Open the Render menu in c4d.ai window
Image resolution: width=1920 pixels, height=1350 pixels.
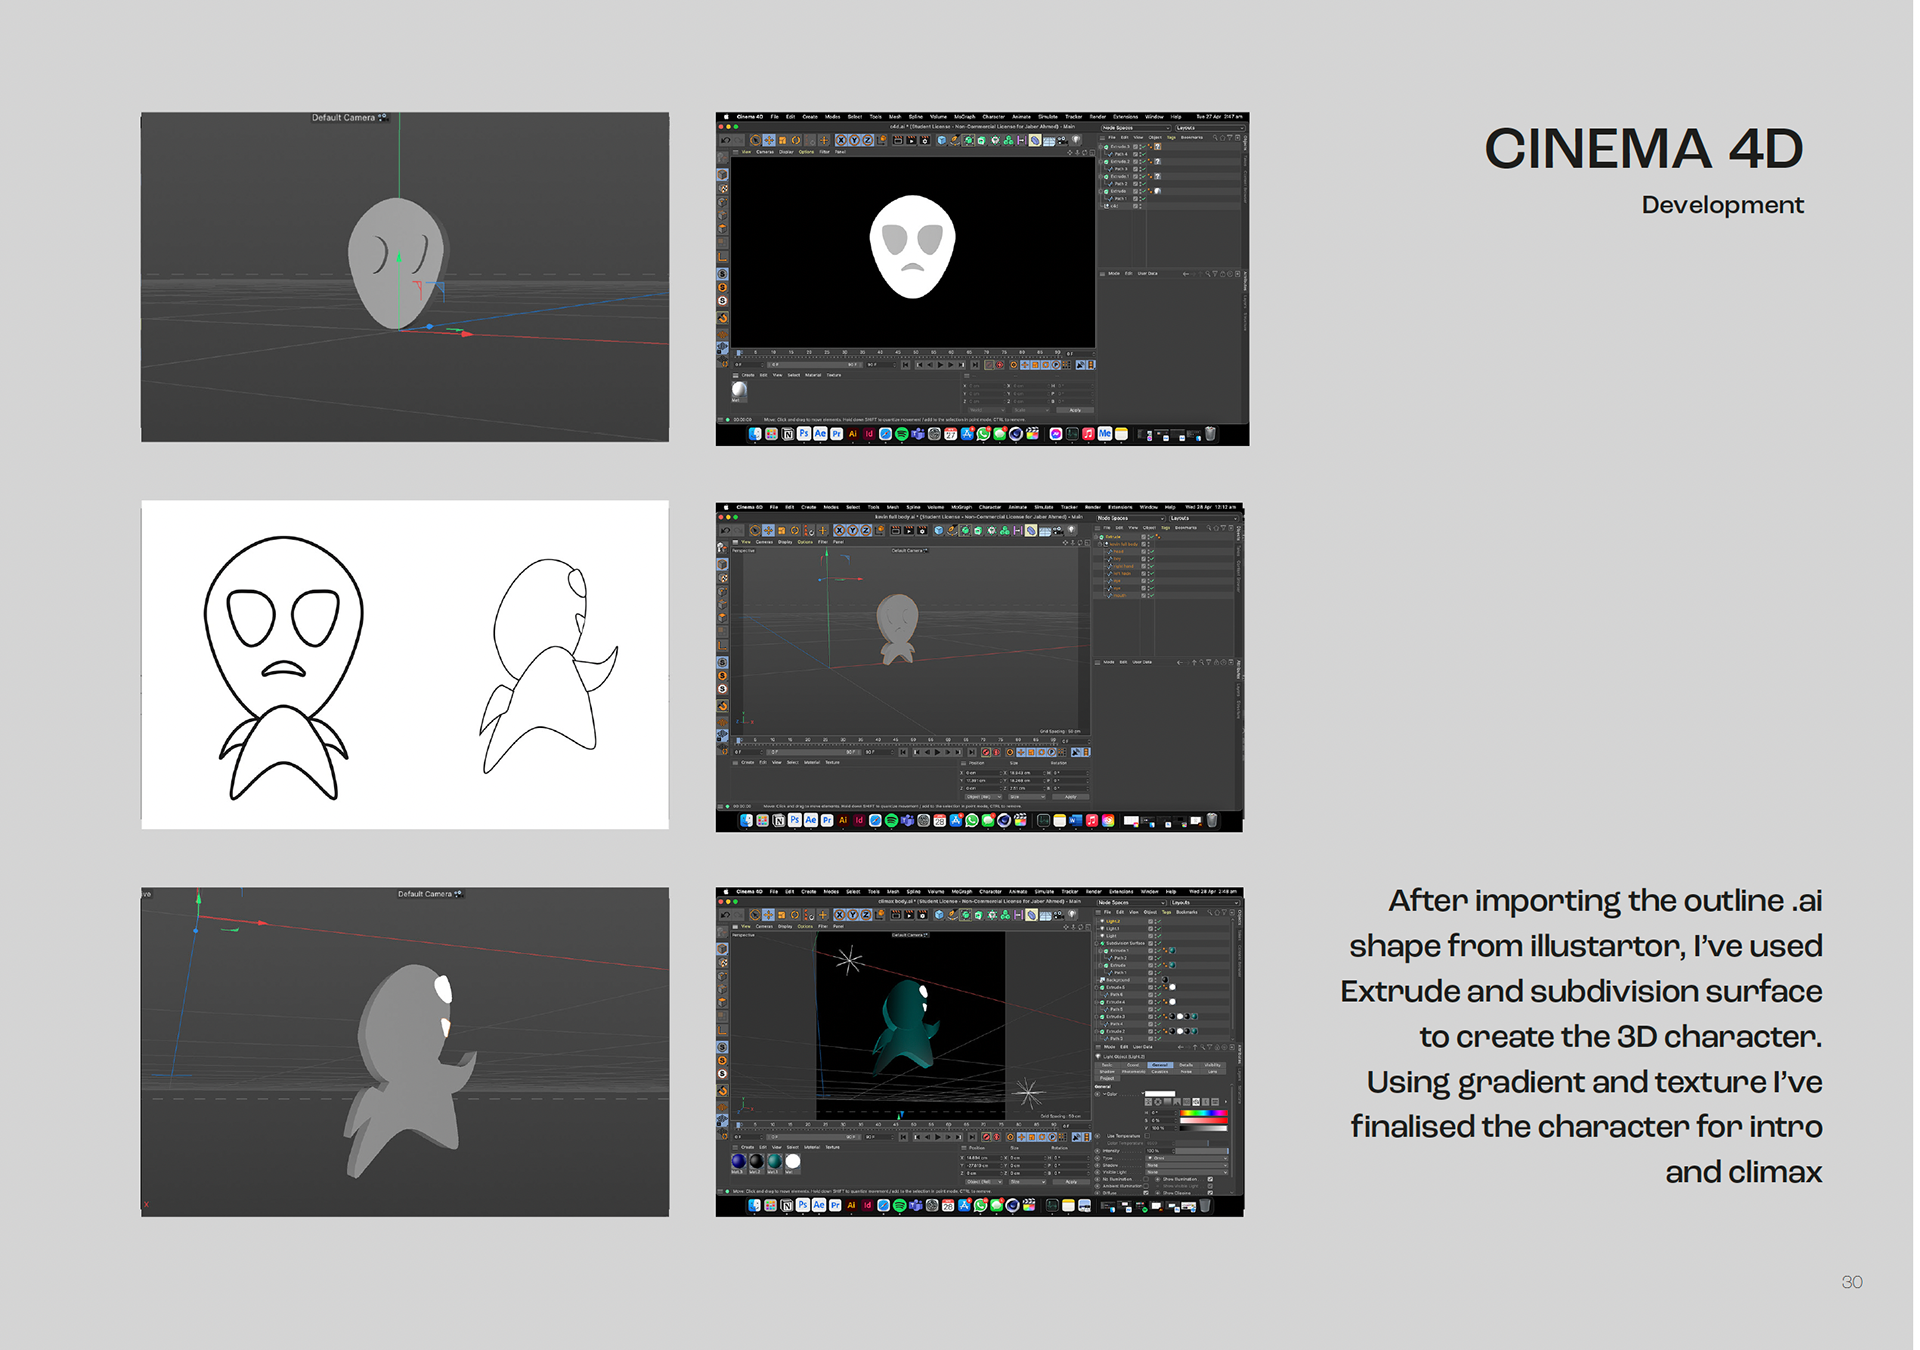point(1097,117)
